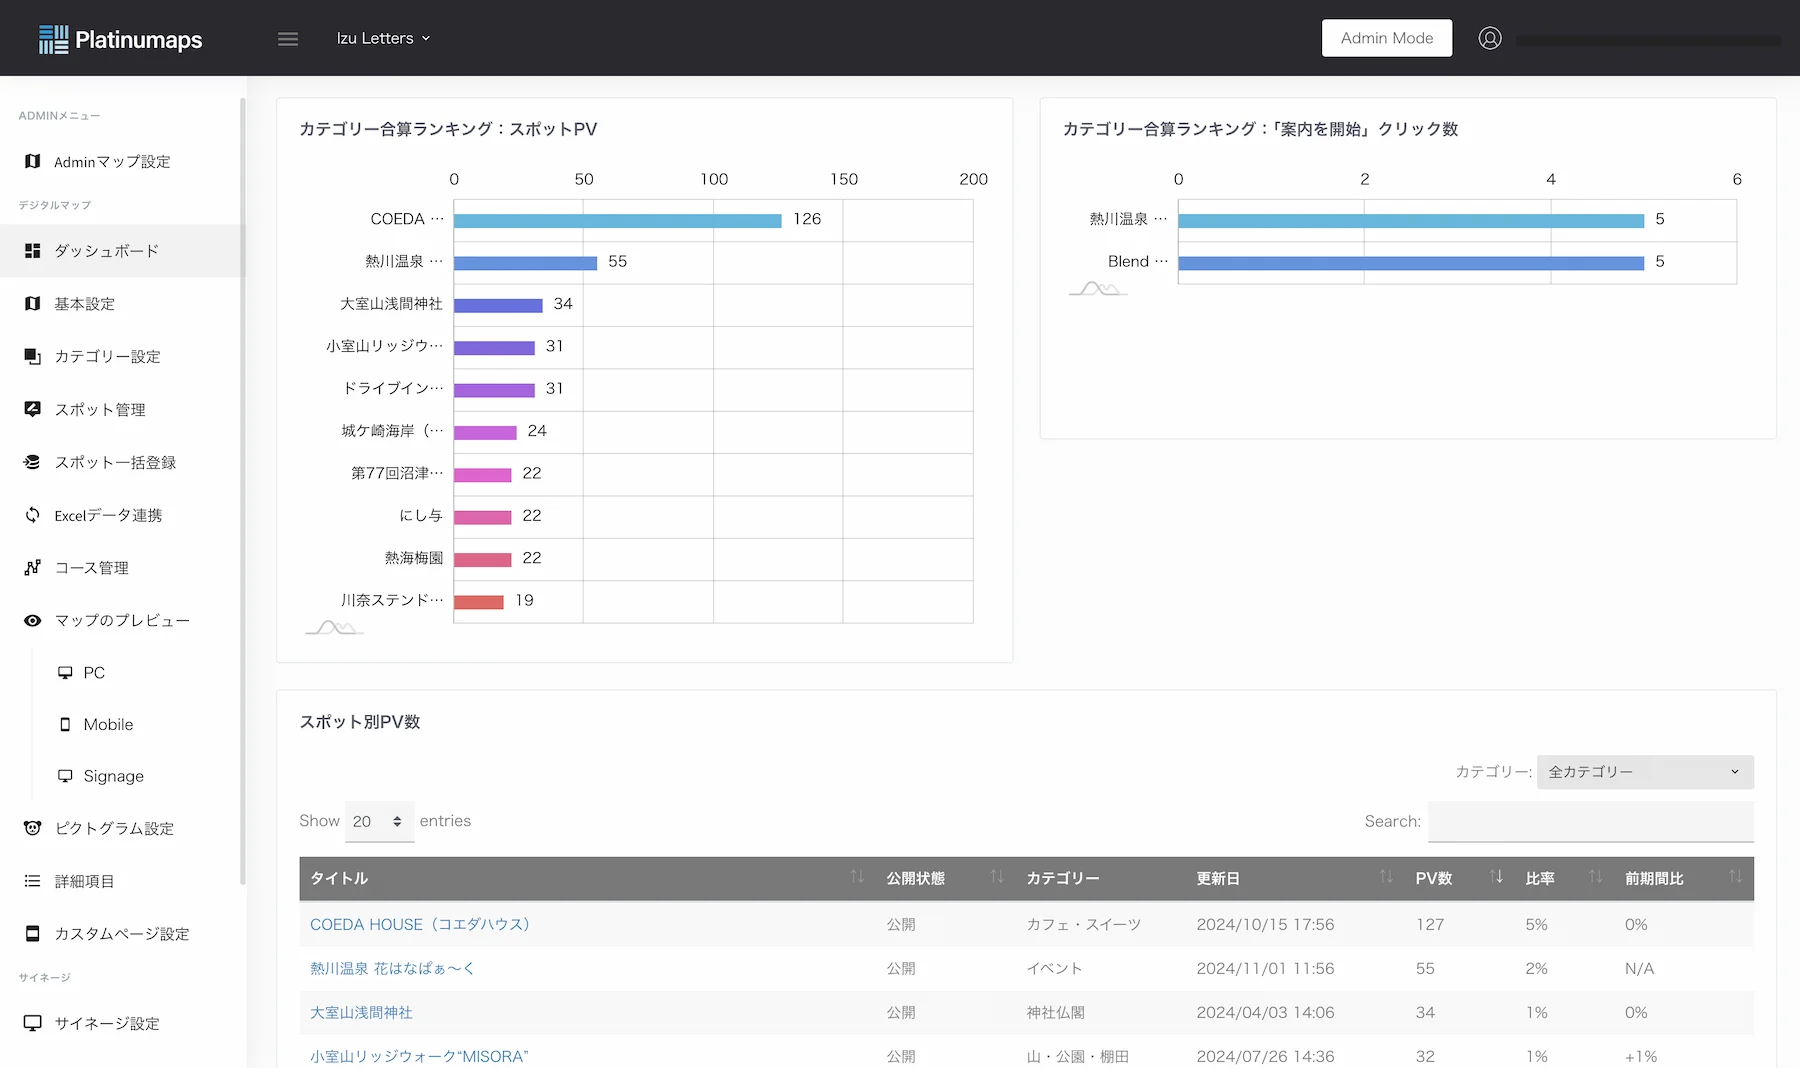Image resolution: width=1800 pixels, height=1068 pixels.
Task: Open the COEDA HOUSE spot link
Action: click(x=420, y=924)
